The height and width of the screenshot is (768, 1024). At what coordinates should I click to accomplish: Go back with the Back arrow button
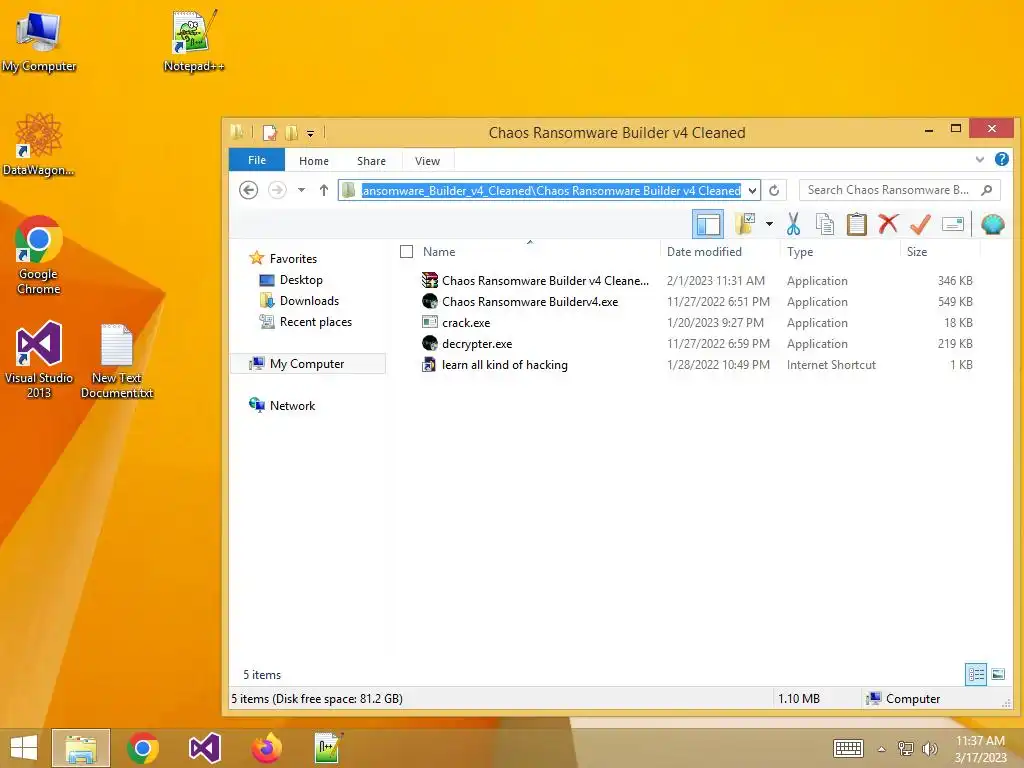click(248, 190)
